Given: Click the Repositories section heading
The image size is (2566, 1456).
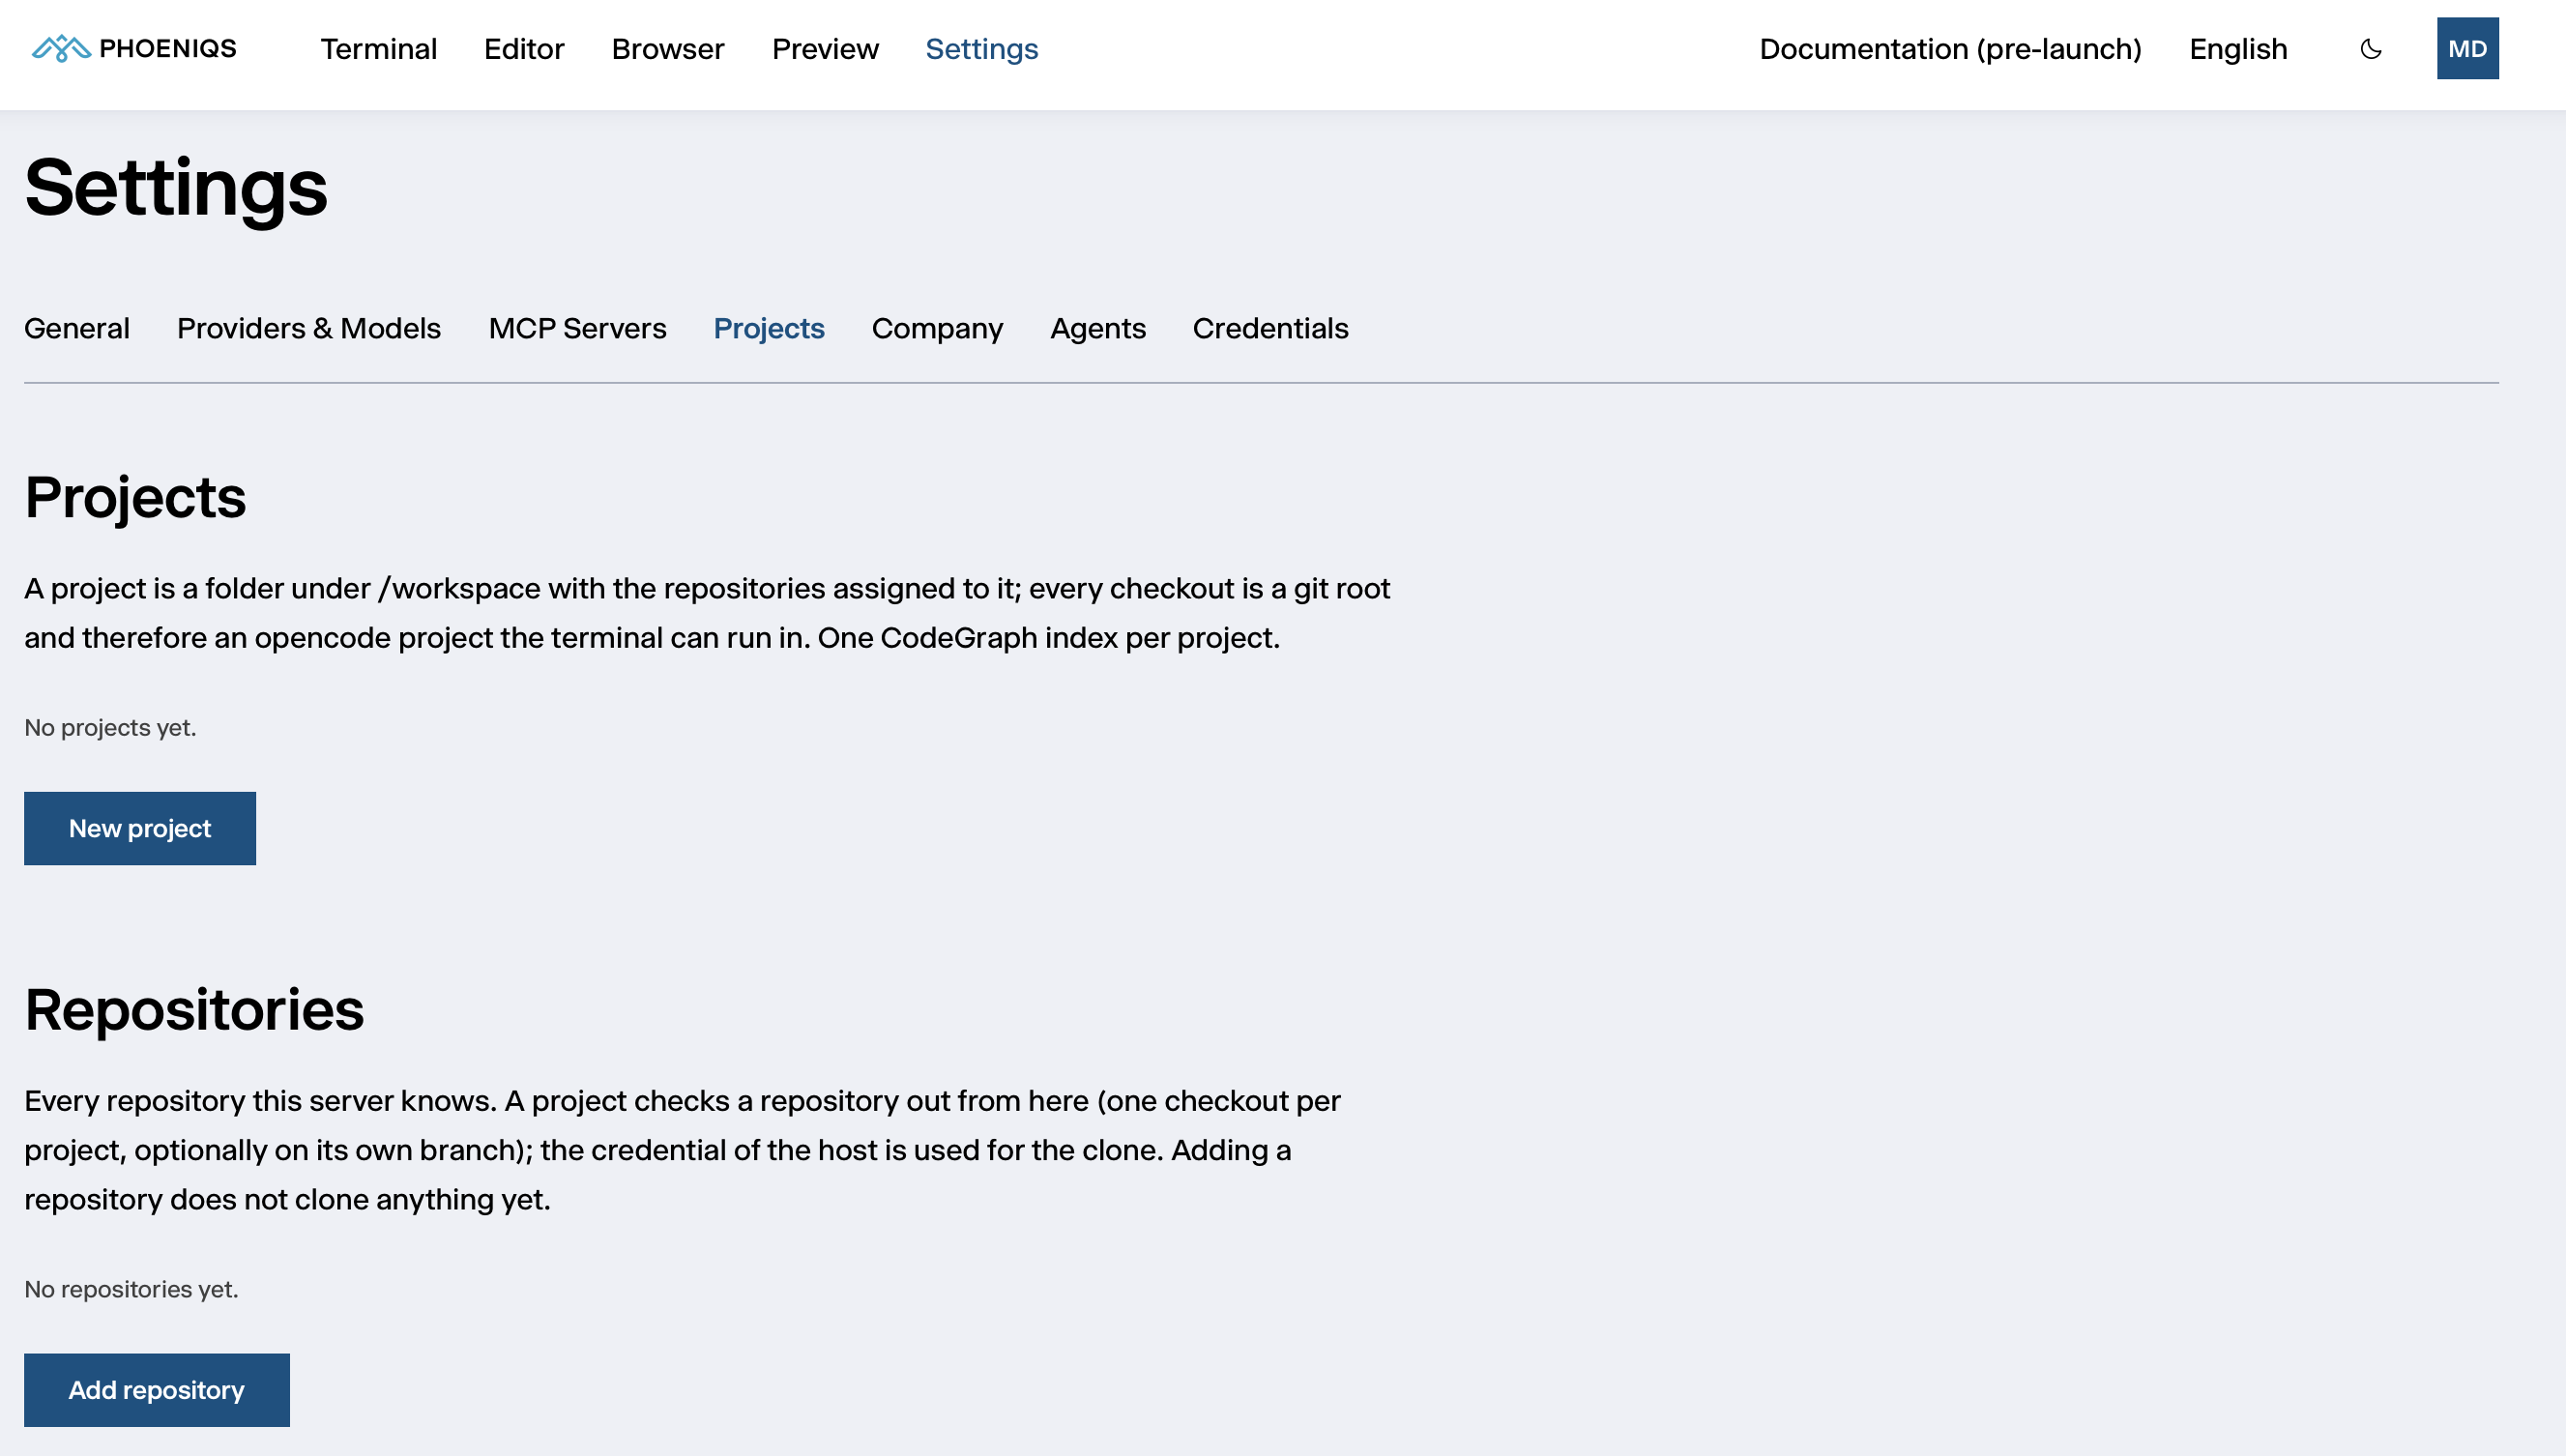Looking at the screenshot, I should 194,1009.
